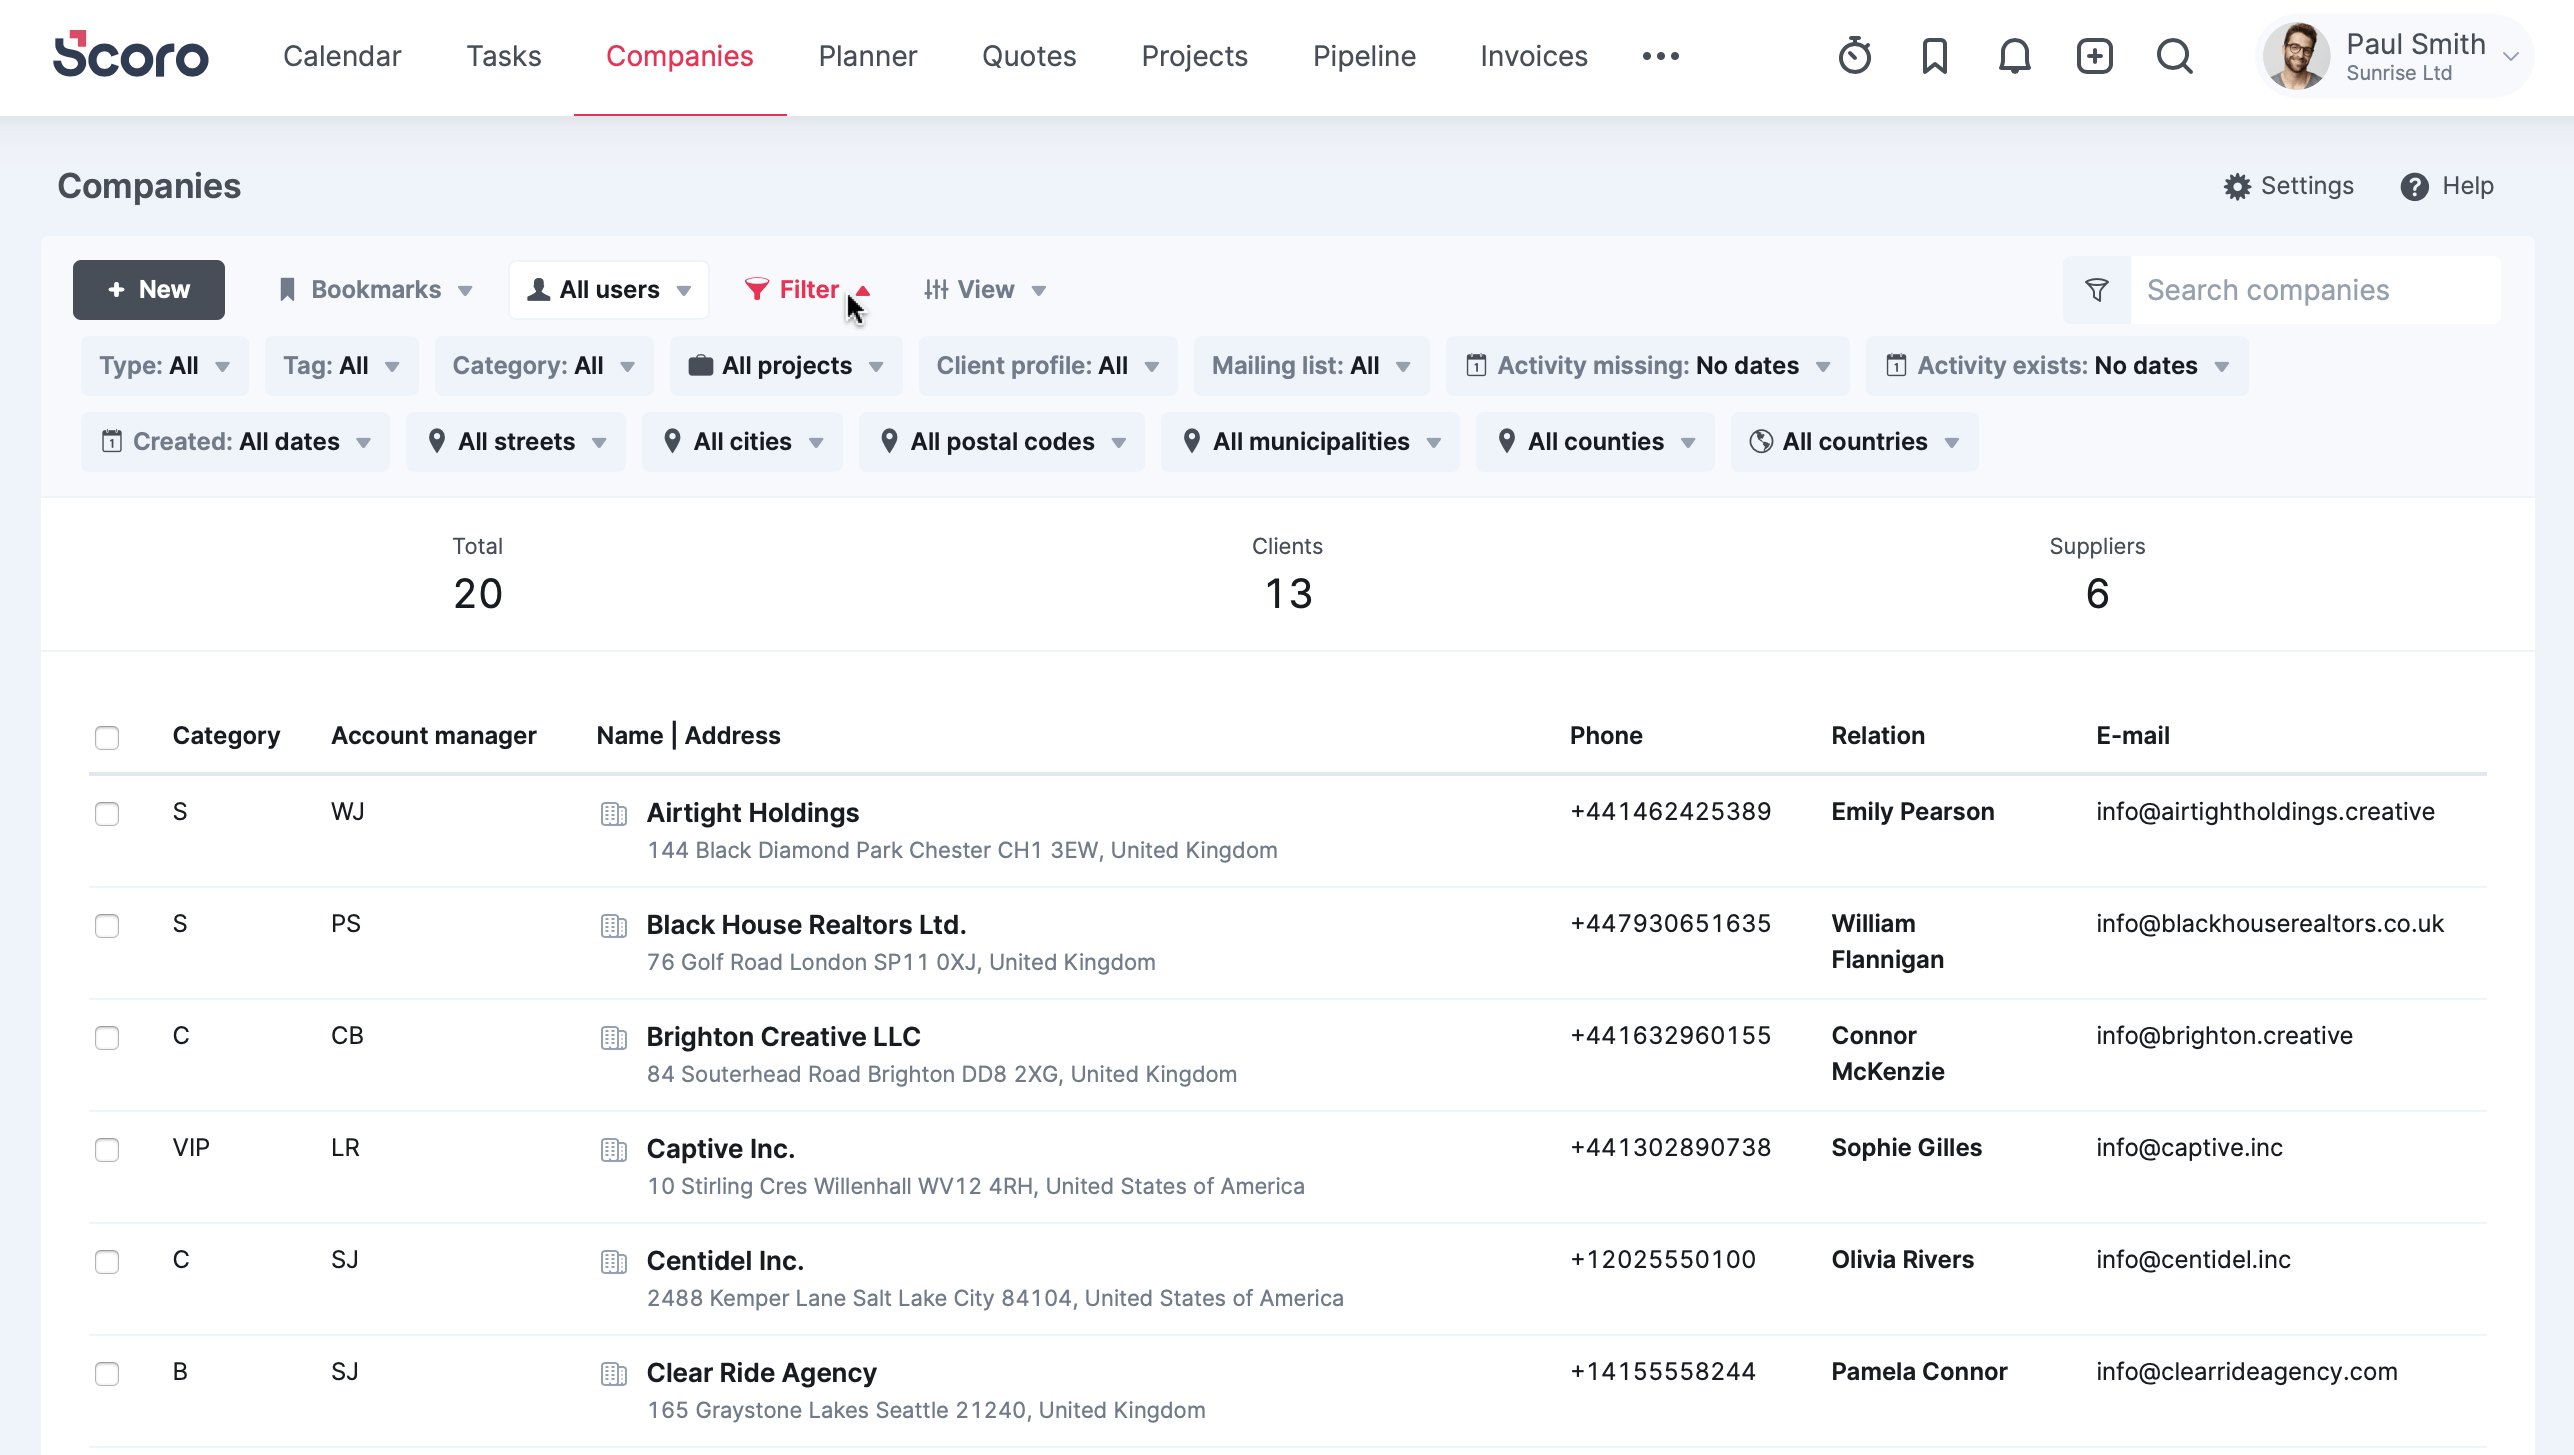
Task: Click the bookmark icon in top bar
Action: click(1934, 56)
